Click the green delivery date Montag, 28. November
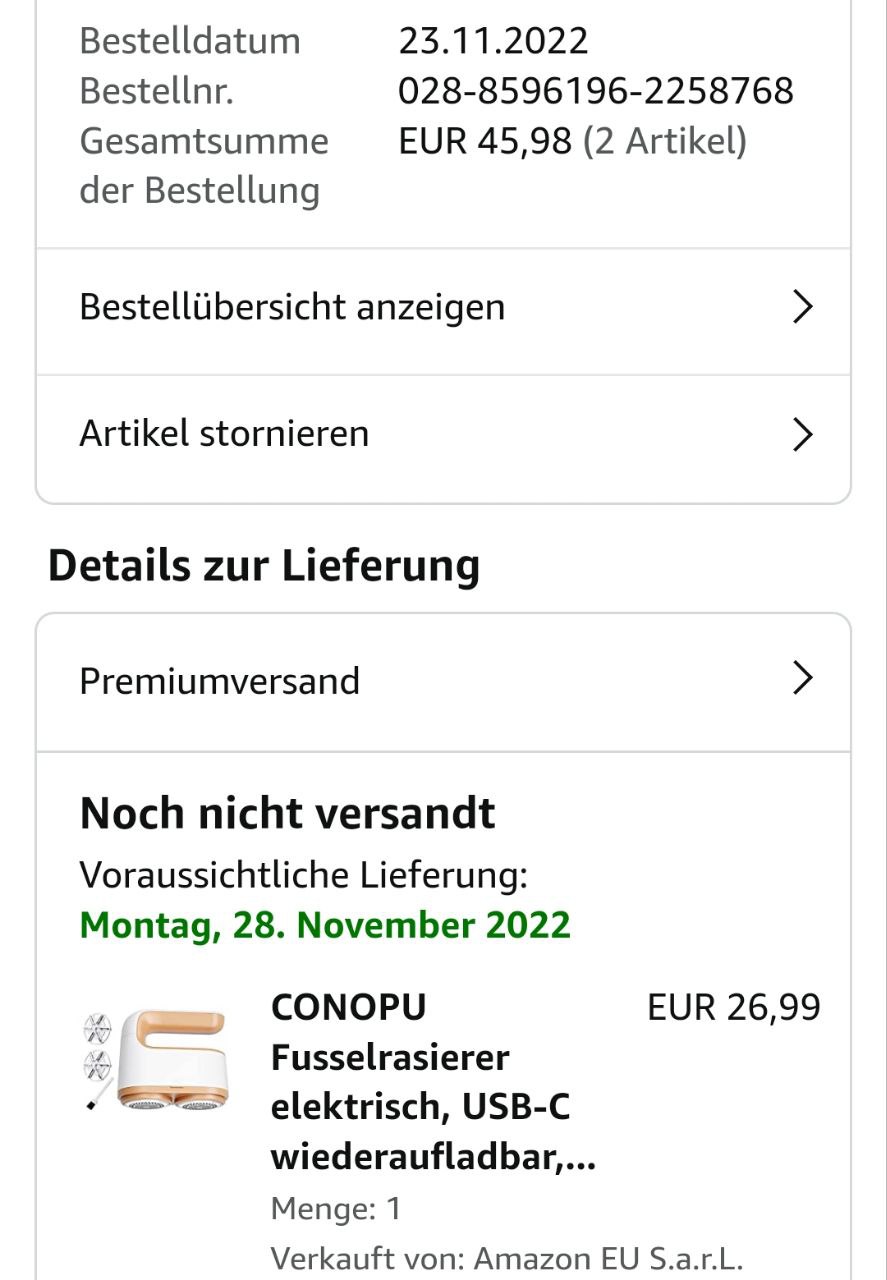The image size is (887, 1280). pos(325,925)
